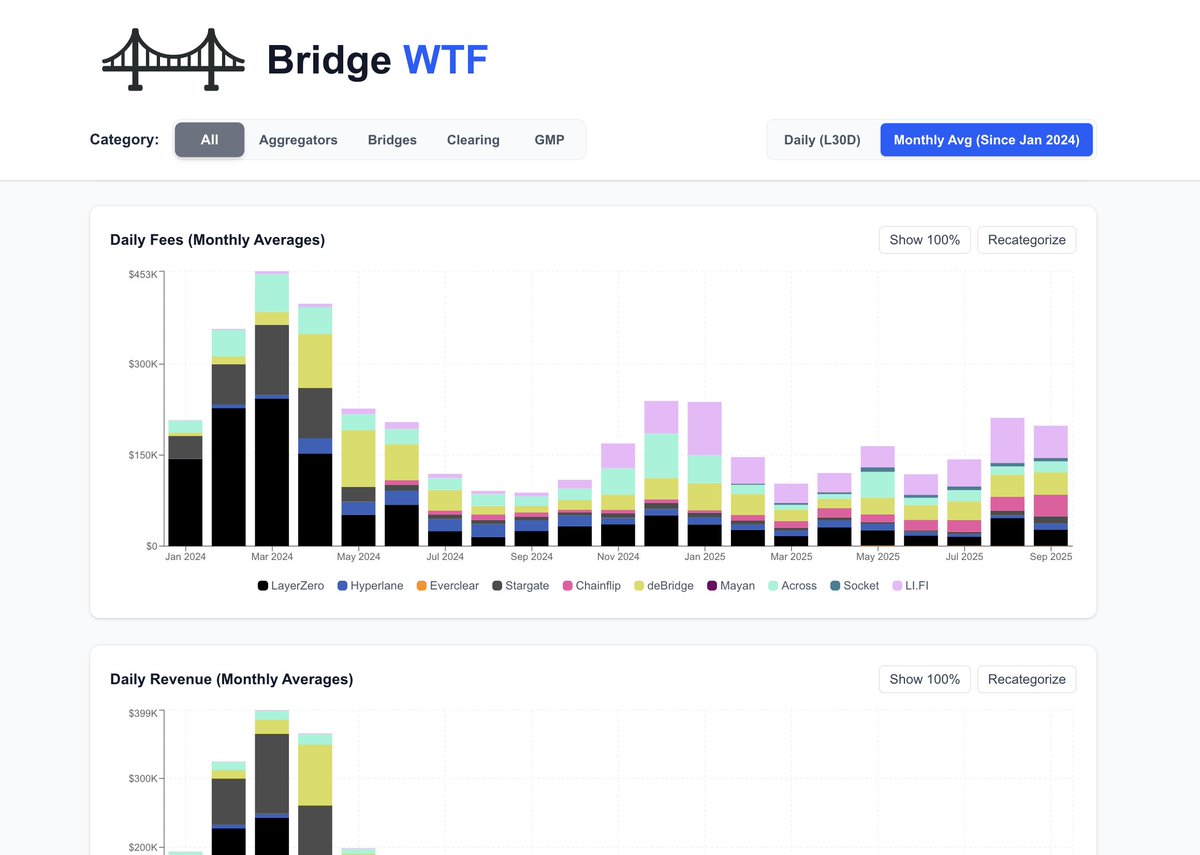Screen dimensions: 1200x855
Task: Select the Socket legend entry
Action: point(855,586)
